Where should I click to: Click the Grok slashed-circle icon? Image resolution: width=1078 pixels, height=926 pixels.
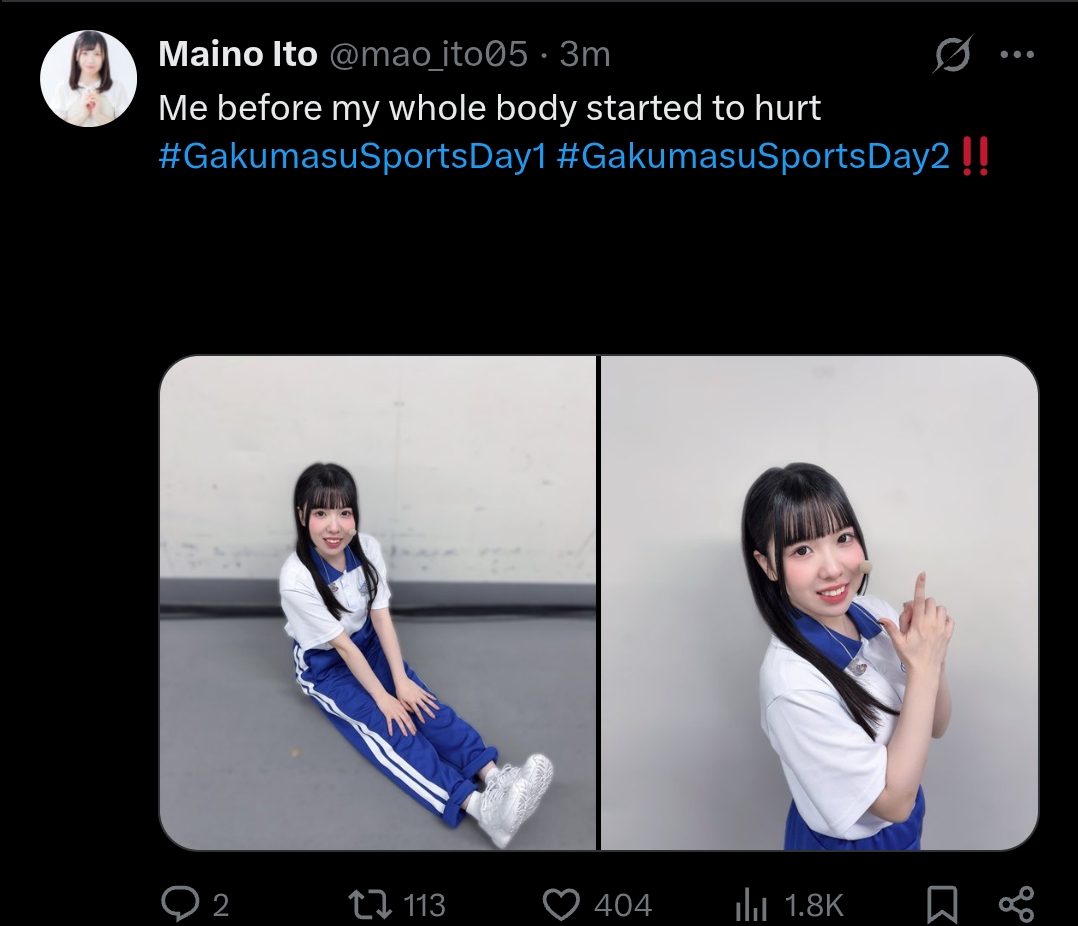tap(953, 54)
